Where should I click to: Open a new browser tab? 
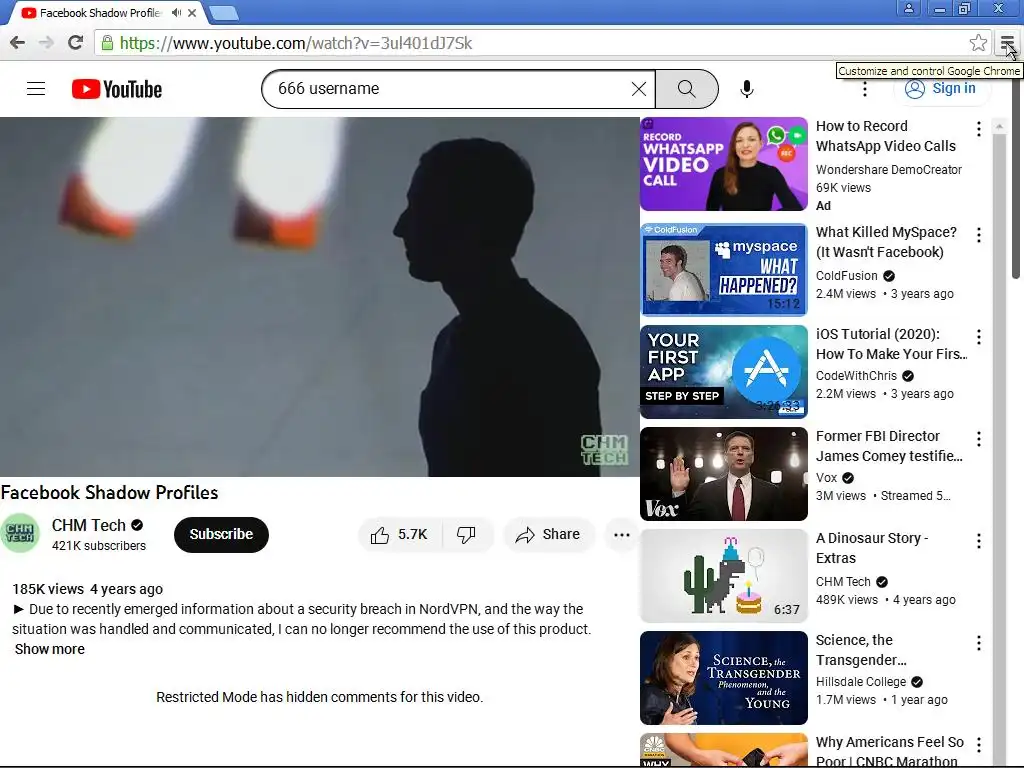[x=223, y=13]
